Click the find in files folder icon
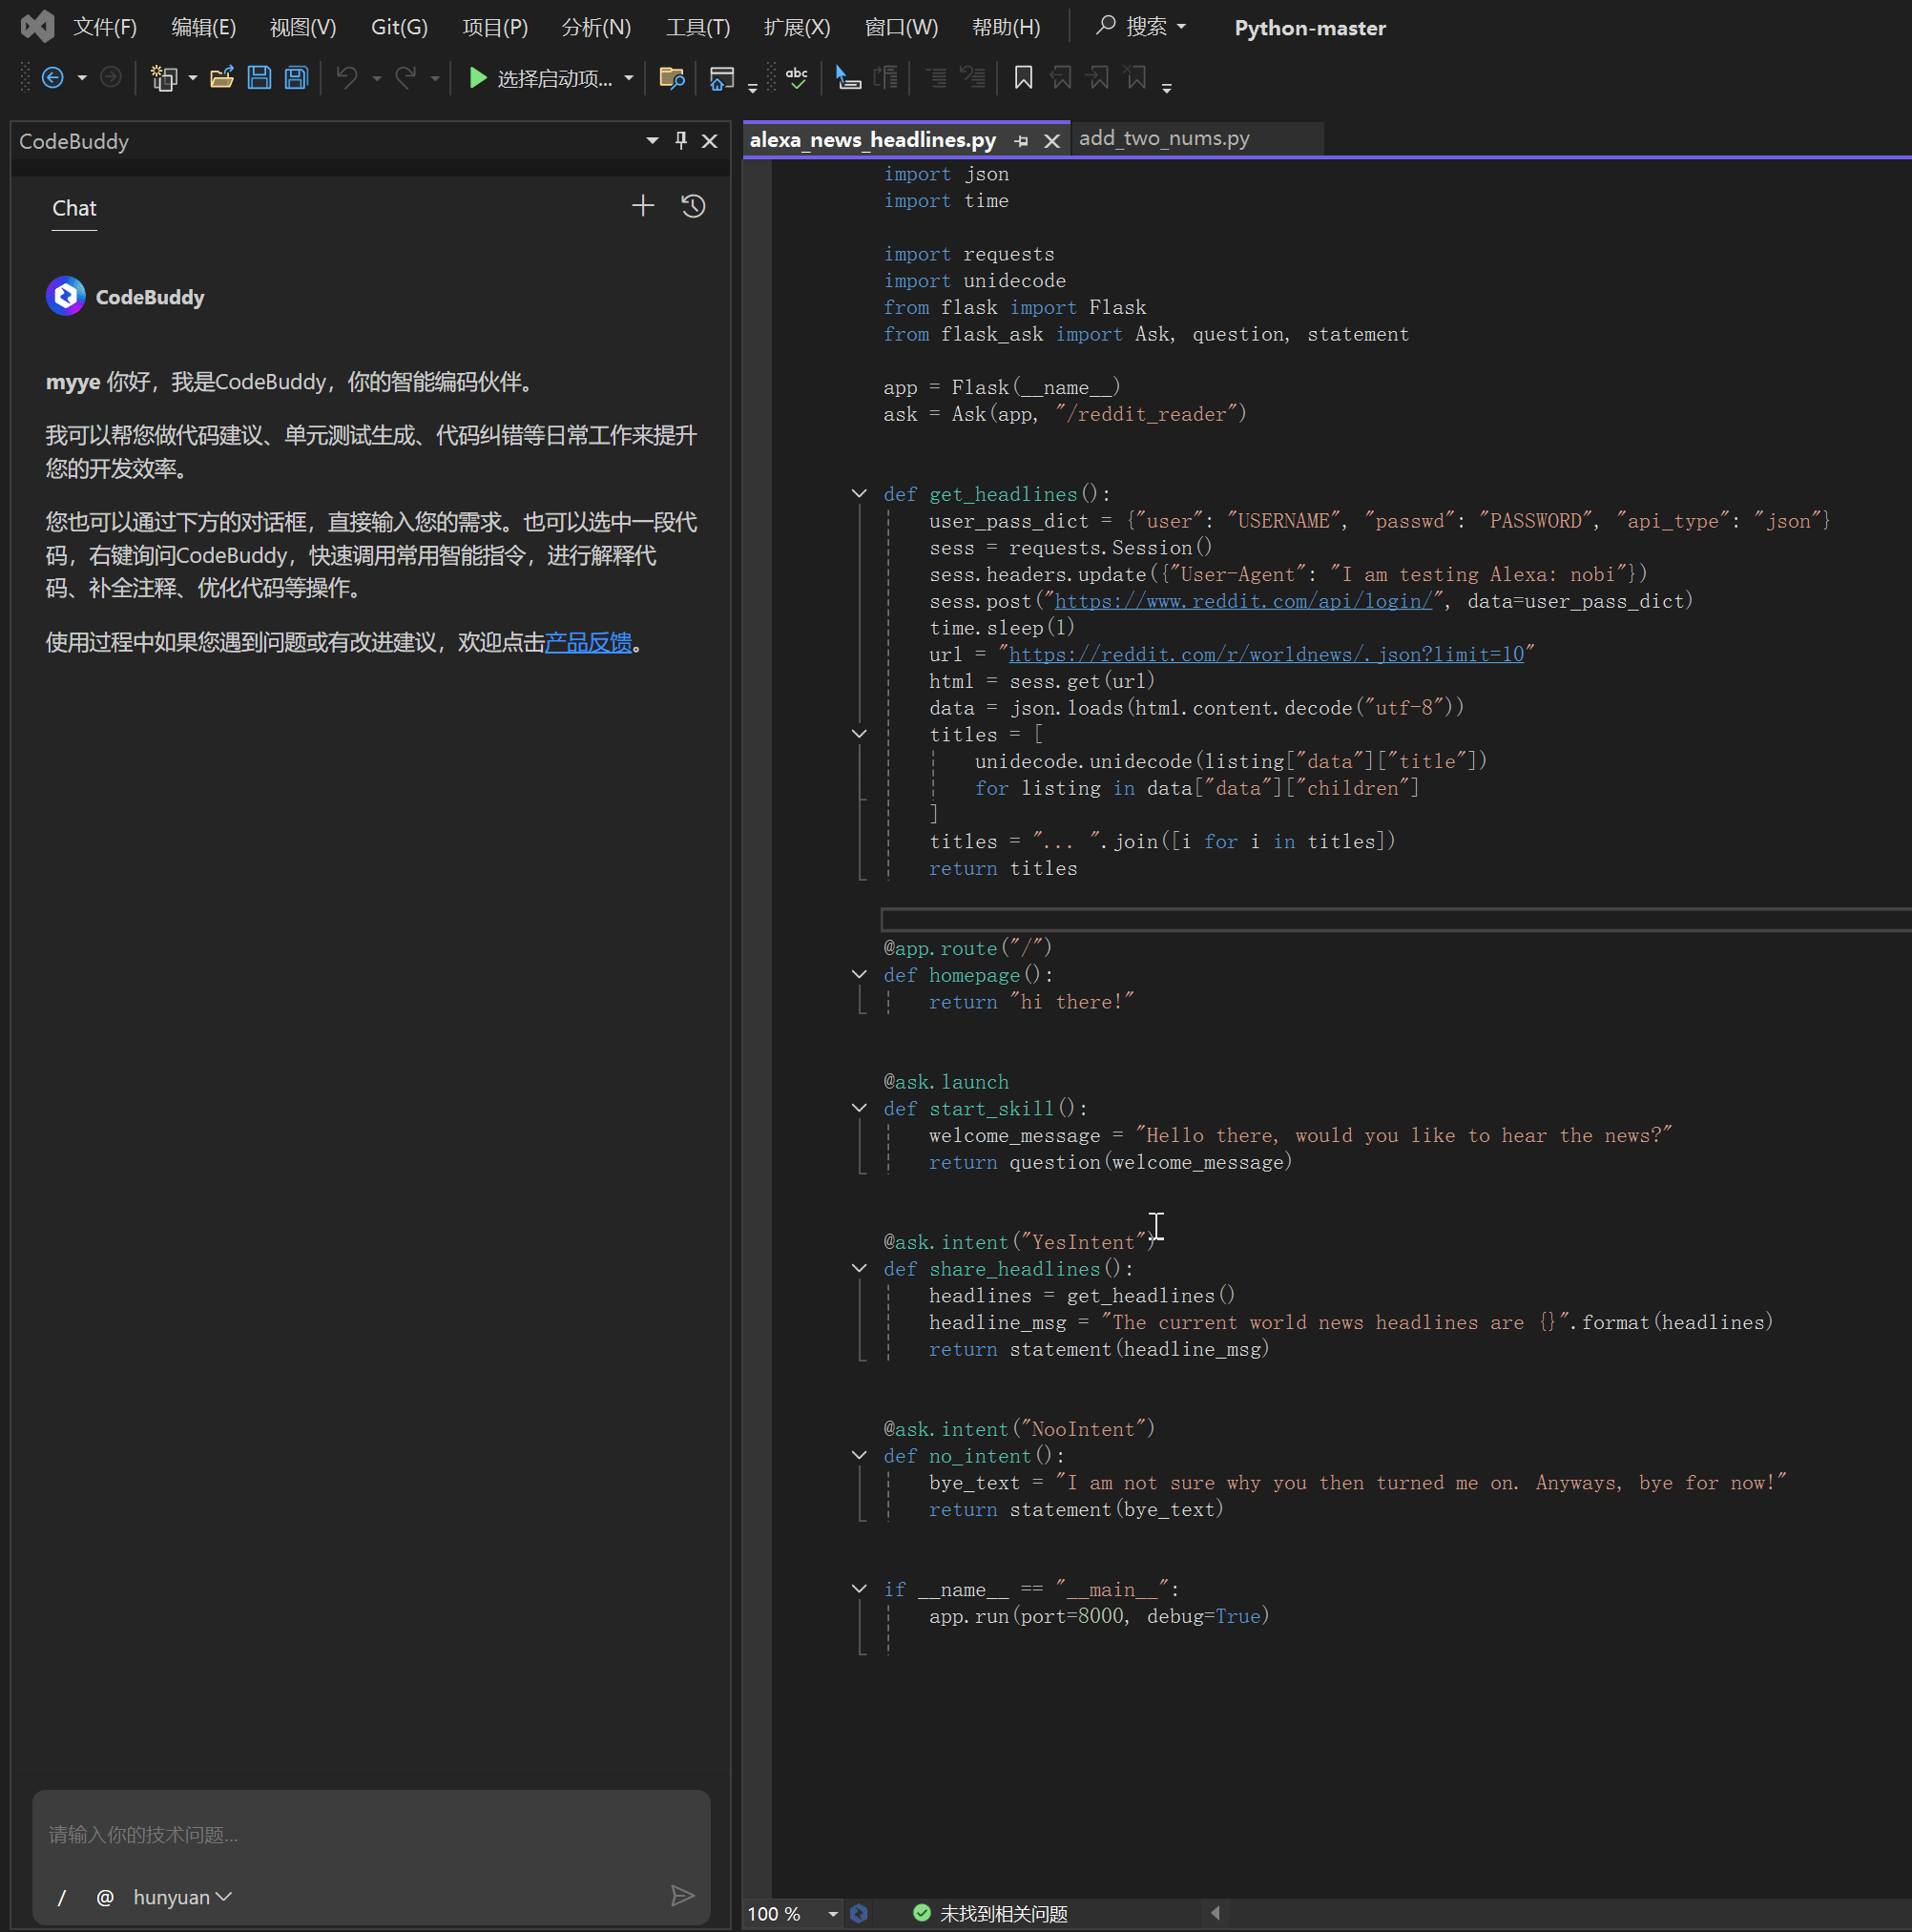Image resolution: width=1912 pixels, height=1932 pixels. pos(672,78)
